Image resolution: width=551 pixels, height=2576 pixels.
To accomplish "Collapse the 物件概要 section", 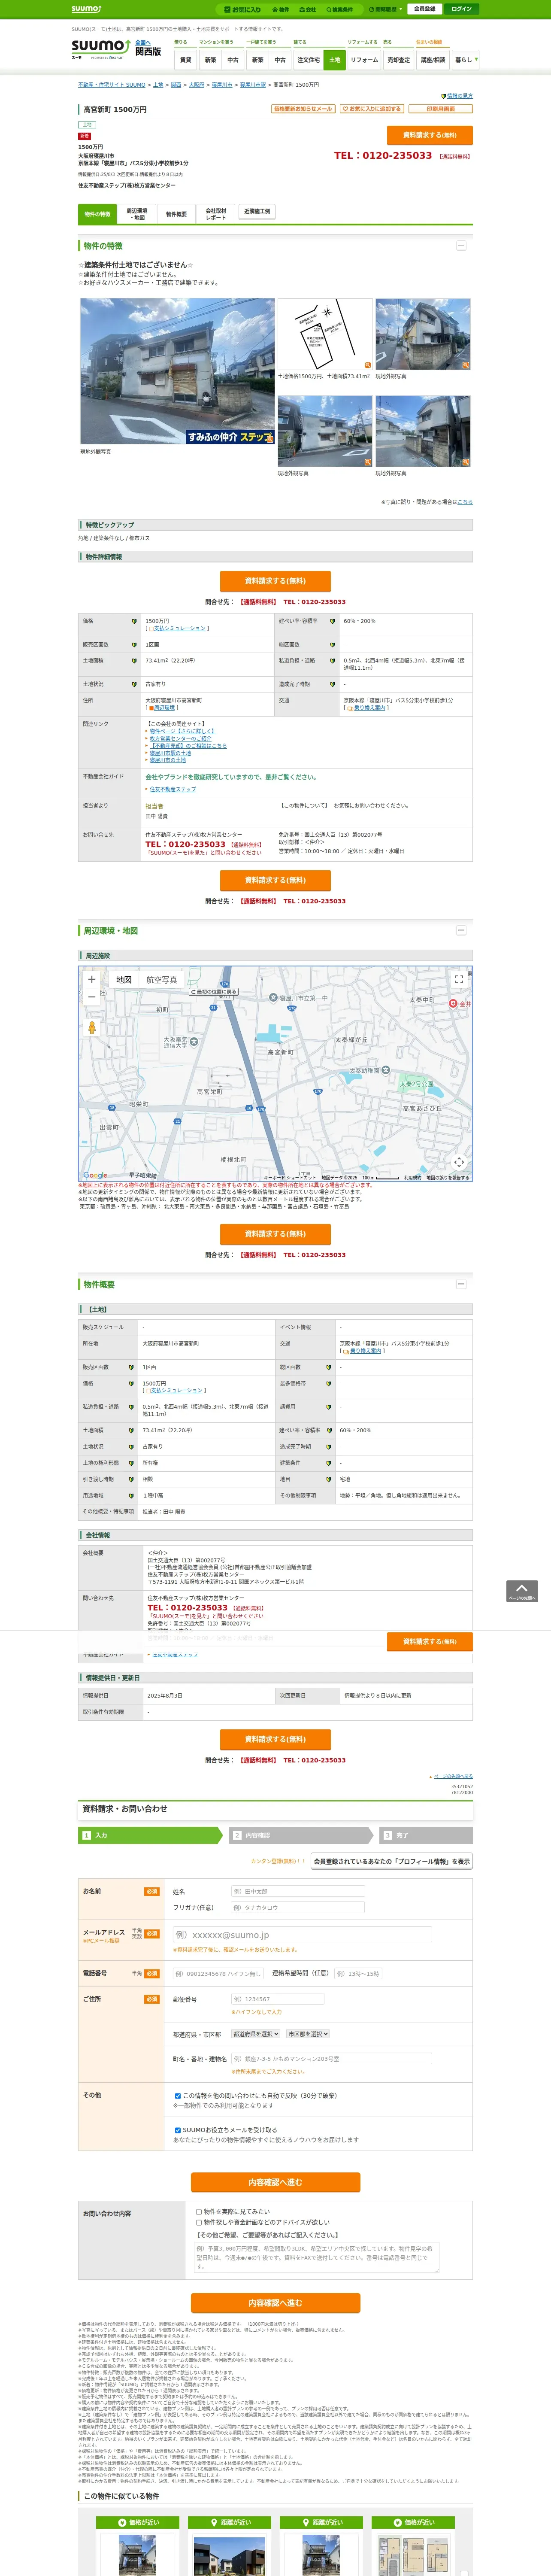I will tap(461, 1284).
